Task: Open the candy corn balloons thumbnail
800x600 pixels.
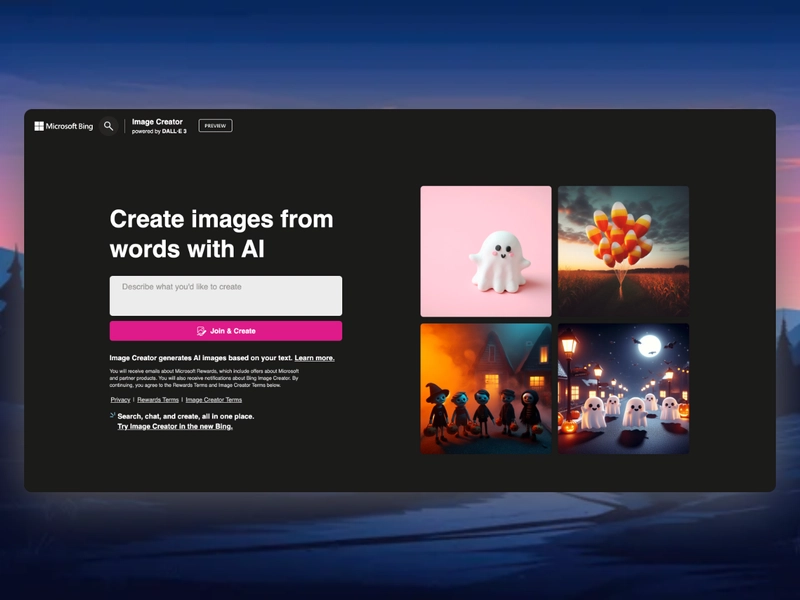Action: [623, 252]
